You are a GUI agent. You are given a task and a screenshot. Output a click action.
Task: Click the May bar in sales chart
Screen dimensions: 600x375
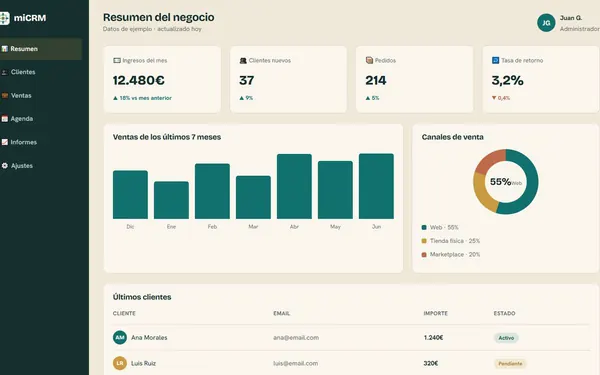[x=335, y=190]
